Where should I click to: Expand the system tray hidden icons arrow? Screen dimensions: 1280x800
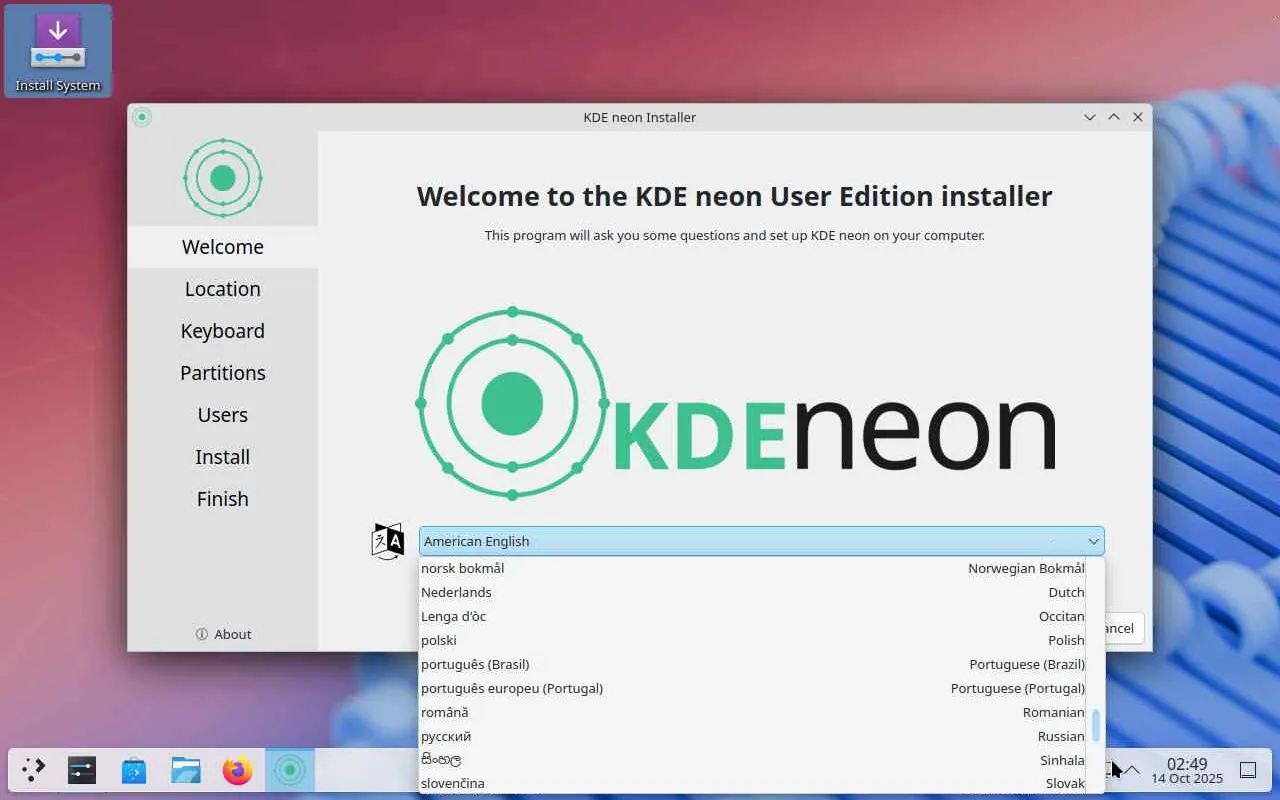point(1133,770)
